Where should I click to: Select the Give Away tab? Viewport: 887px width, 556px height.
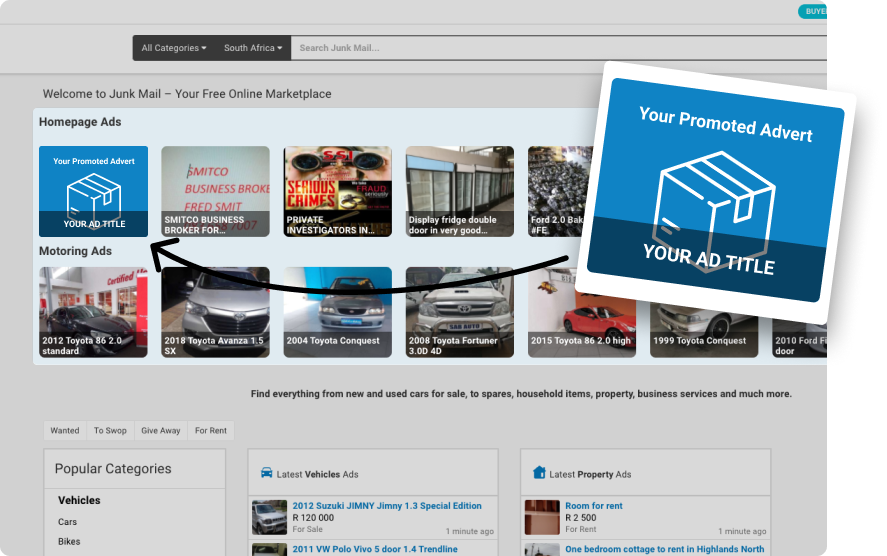[x=161, y=430]
